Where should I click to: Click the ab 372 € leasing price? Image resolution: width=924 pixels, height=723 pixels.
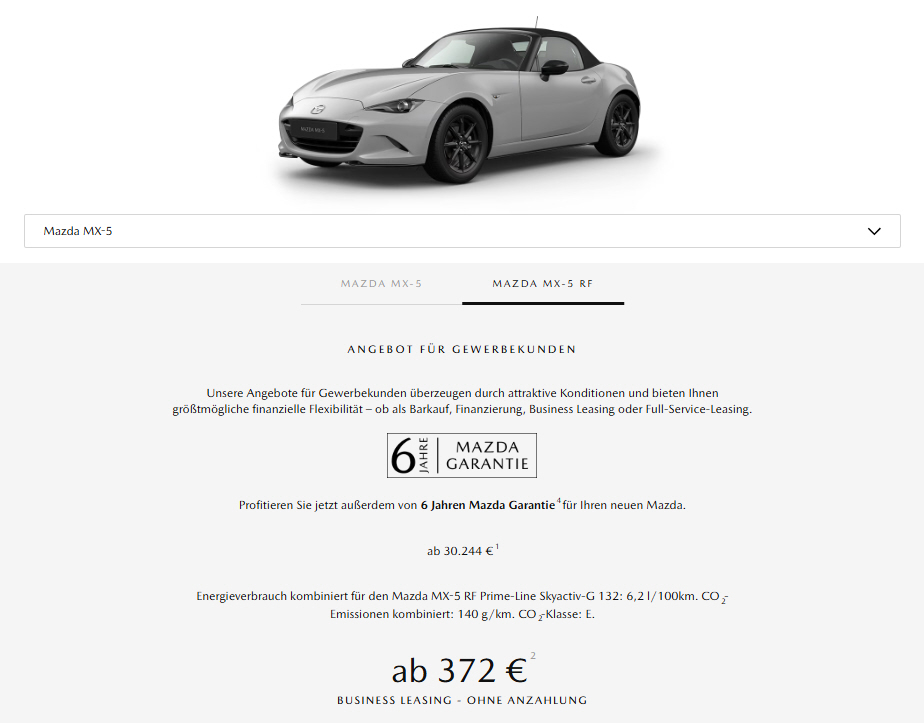coord(459,671)
